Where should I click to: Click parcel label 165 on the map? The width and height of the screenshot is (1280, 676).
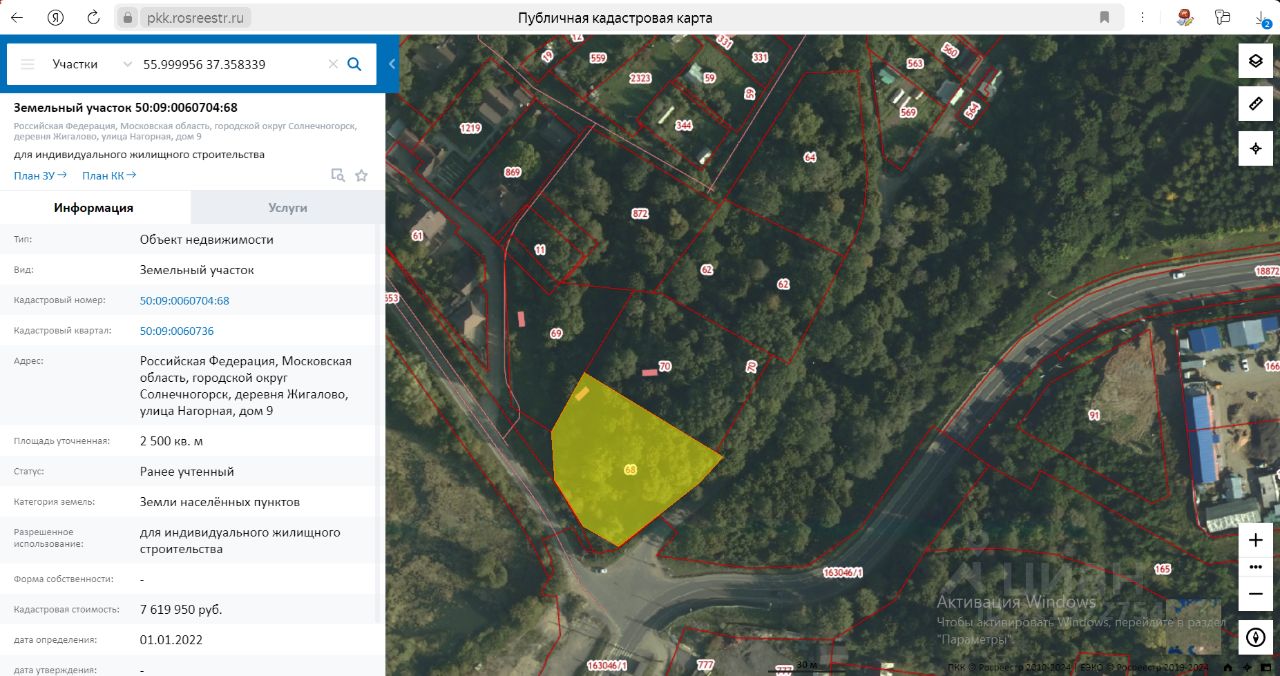[1162, 569]
